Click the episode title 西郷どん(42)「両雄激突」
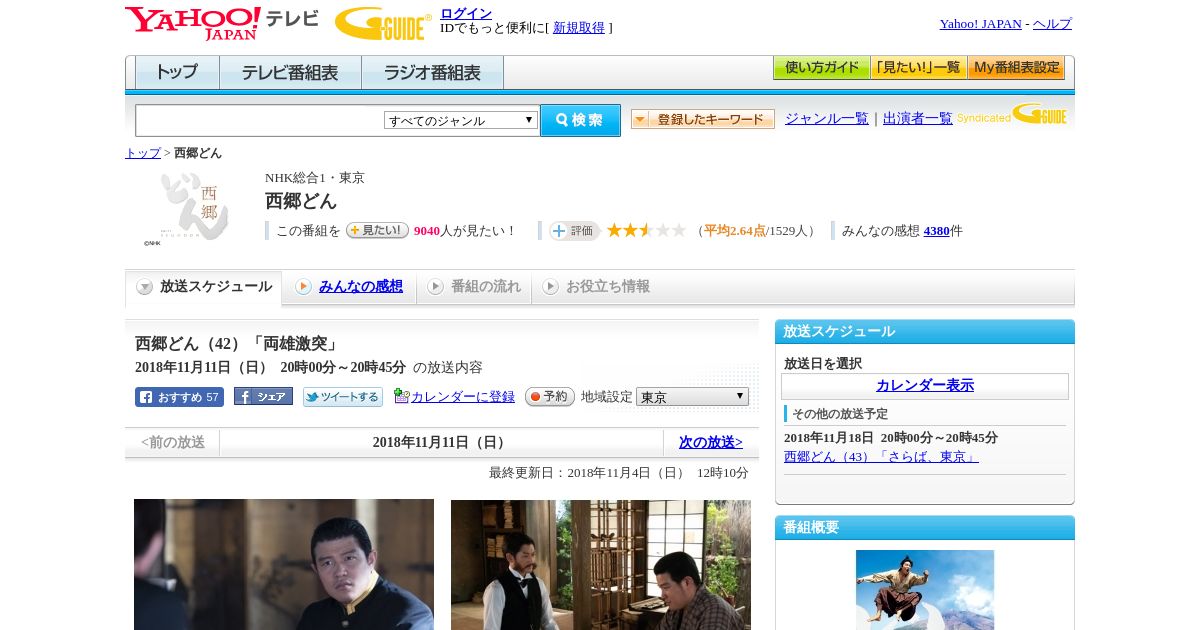 [237, 344]
